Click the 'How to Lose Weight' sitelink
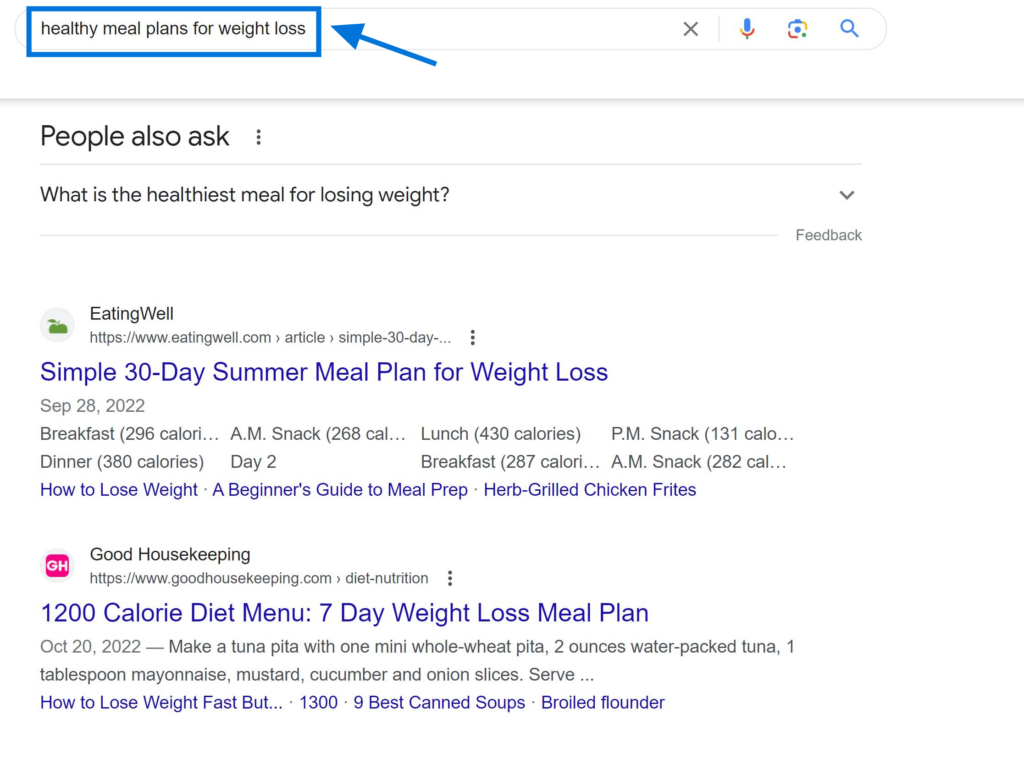The height and width of the screenshot is (759, 1024). point(118,490)
